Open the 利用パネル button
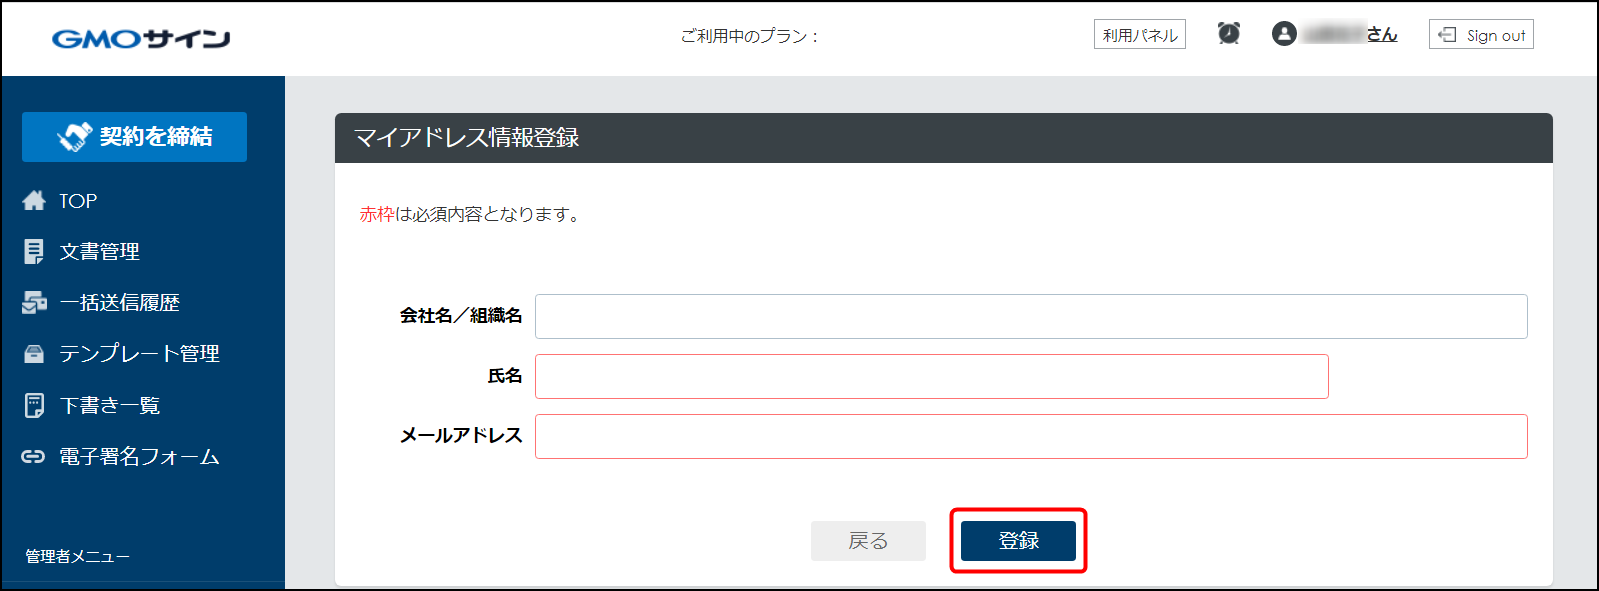The width and height of the screenshot is (1599, 591). [1140, 35]
